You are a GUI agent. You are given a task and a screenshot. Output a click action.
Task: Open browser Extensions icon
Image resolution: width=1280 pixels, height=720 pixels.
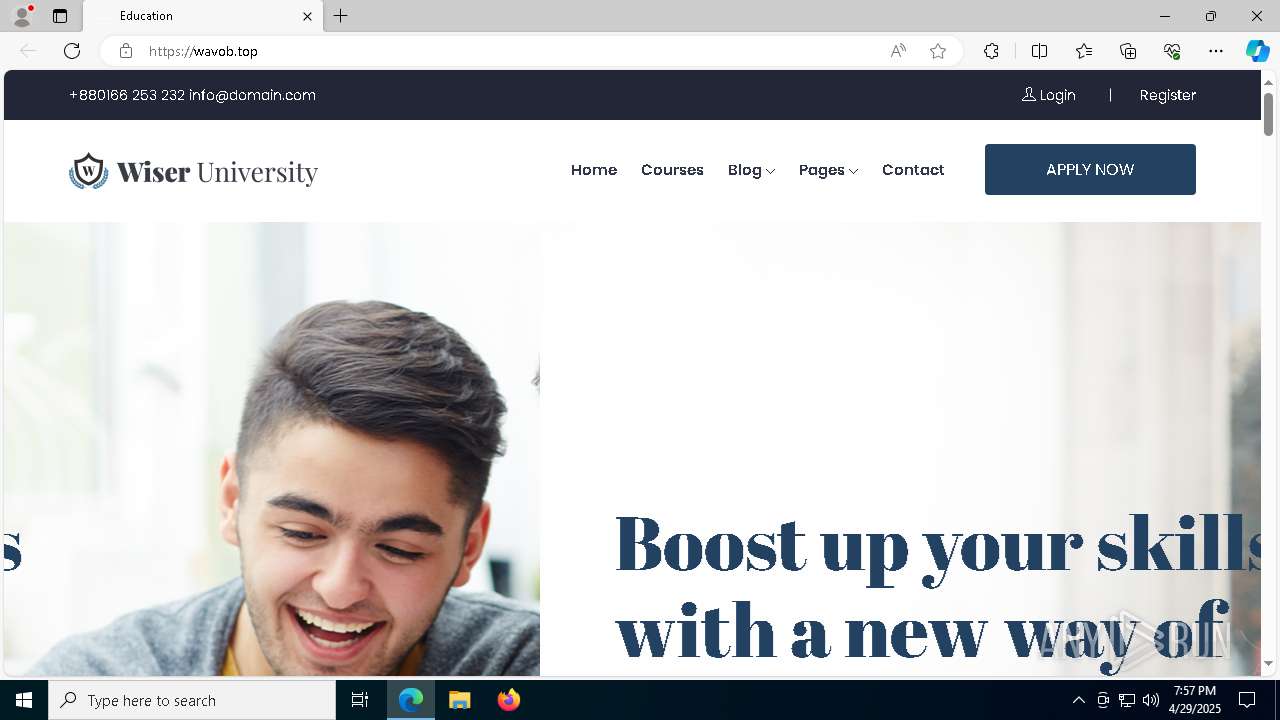(x=991, y=51)
